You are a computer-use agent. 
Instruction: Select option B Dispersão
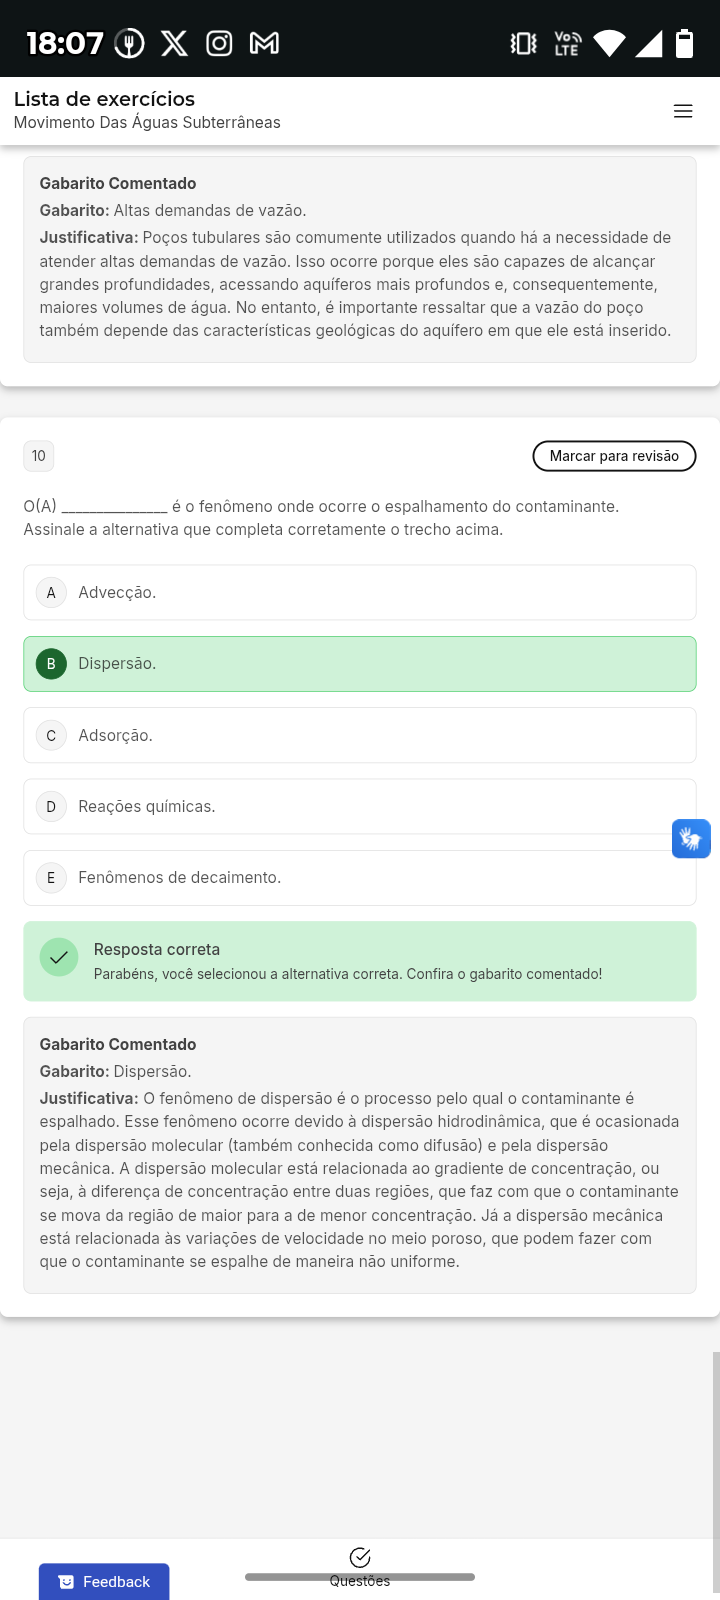[360, 664]
